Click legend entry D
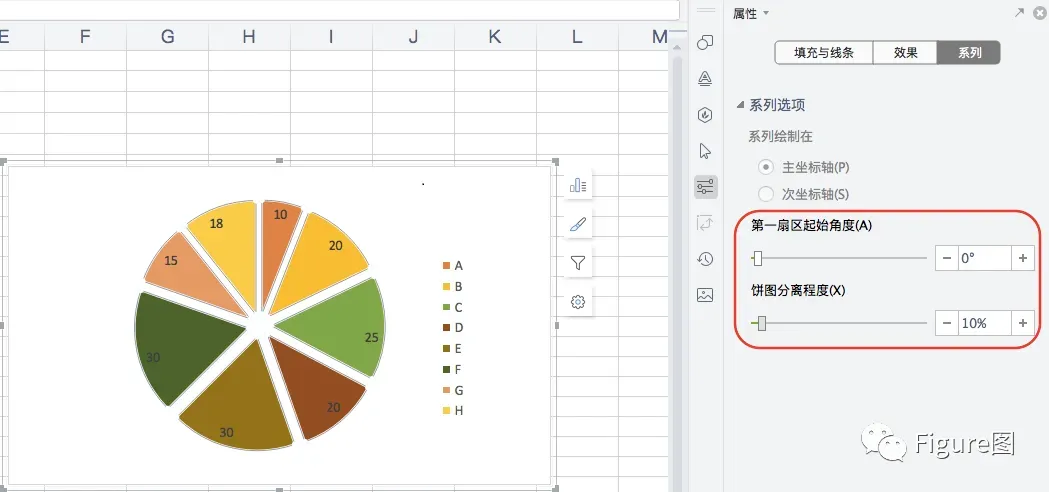Screen dimensions: 1049x492 (x=453, y=328)
